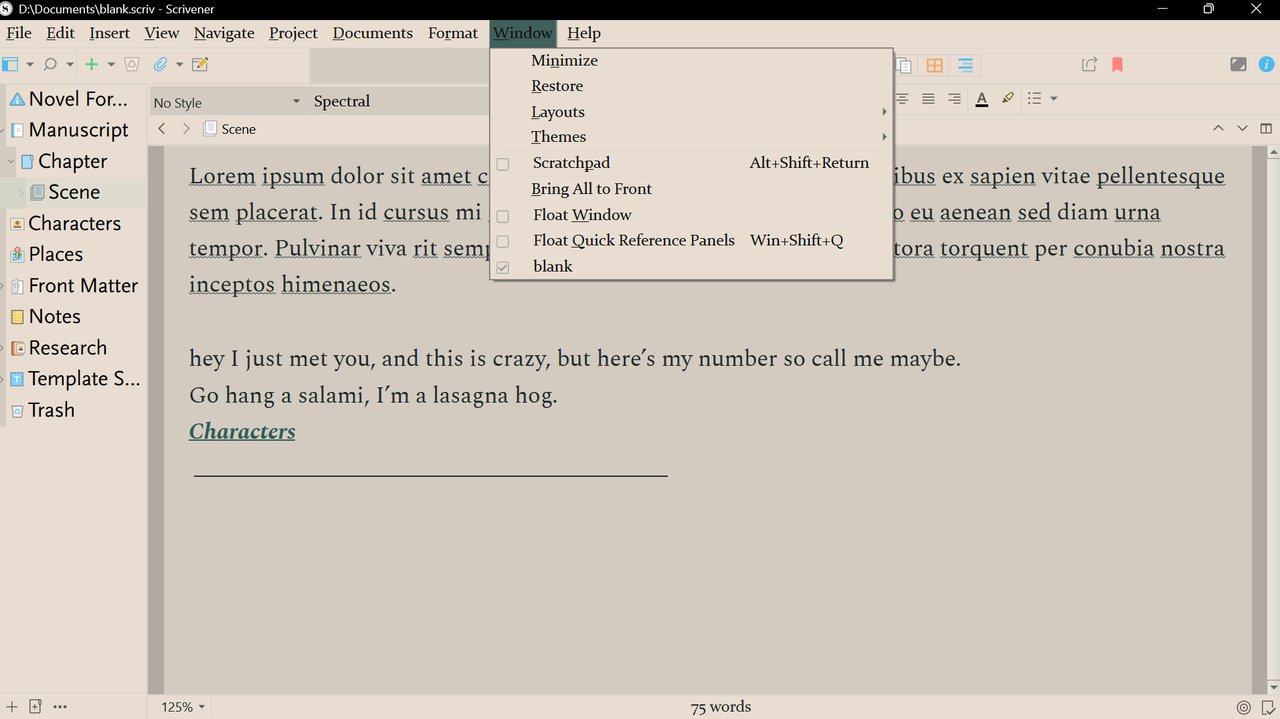Switch to Scrivenings document view icon
This screenshot has height=719, width=1280.
click(x=903, y=65)
